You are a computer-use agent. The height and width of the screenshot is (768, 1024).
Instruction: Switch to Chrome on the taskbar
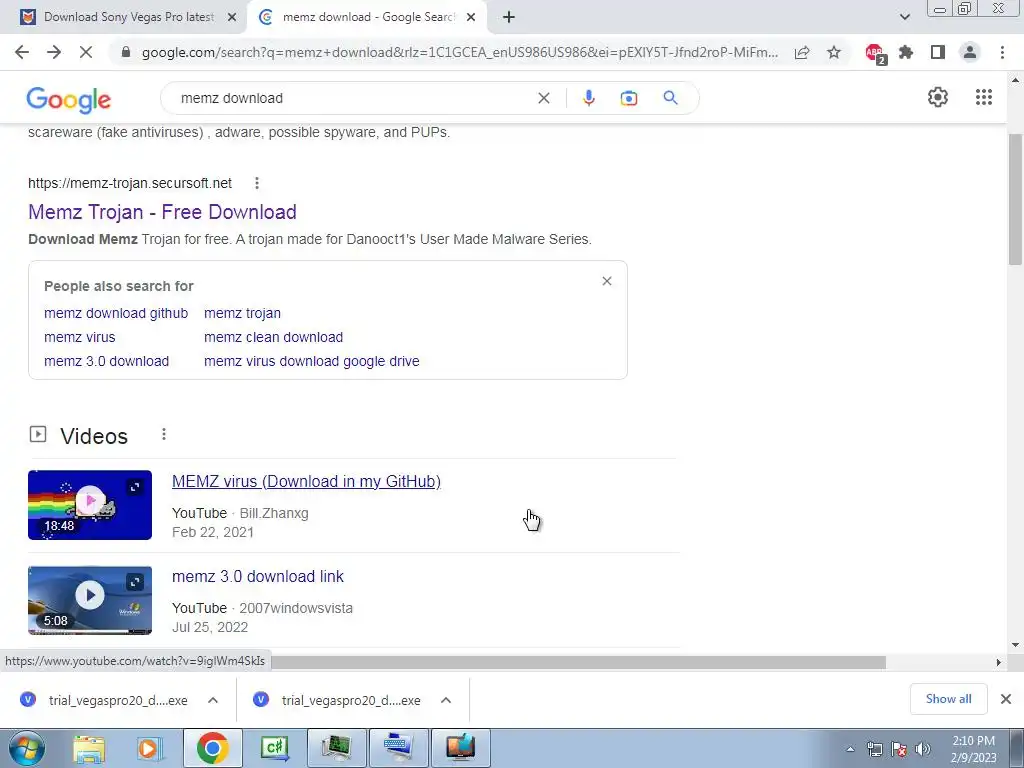pos(212,748)
